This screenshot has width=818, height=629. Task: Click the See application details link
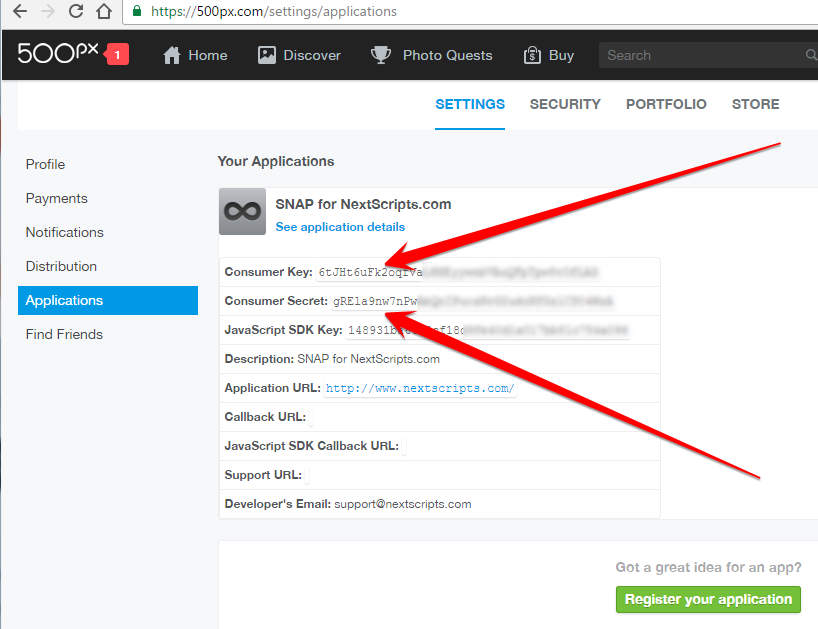340,227
